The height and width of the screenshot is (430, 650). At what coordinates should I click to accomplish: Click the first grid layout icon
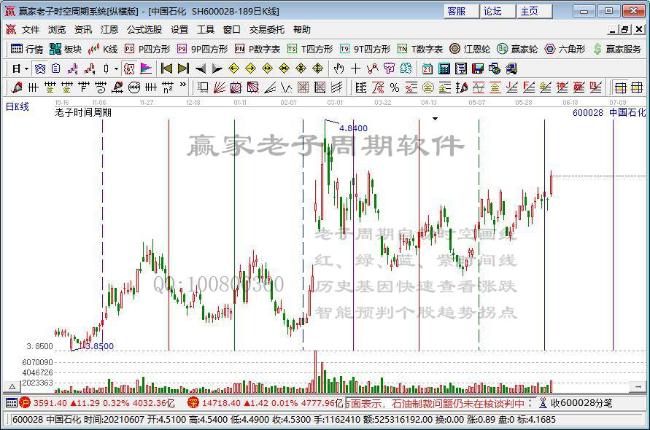tap(621, 87)
